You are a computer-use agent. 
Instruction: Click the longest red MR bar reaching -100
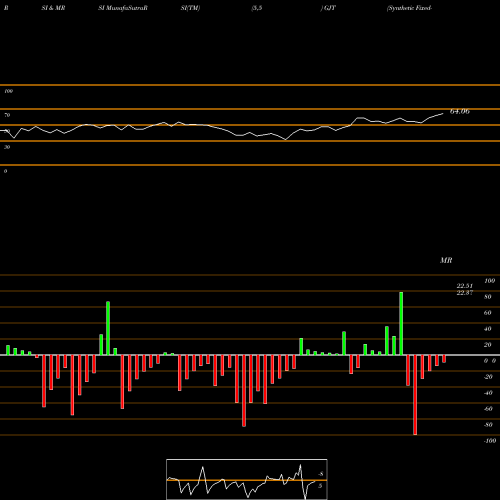pyautogui.click(x=415, y=395)
